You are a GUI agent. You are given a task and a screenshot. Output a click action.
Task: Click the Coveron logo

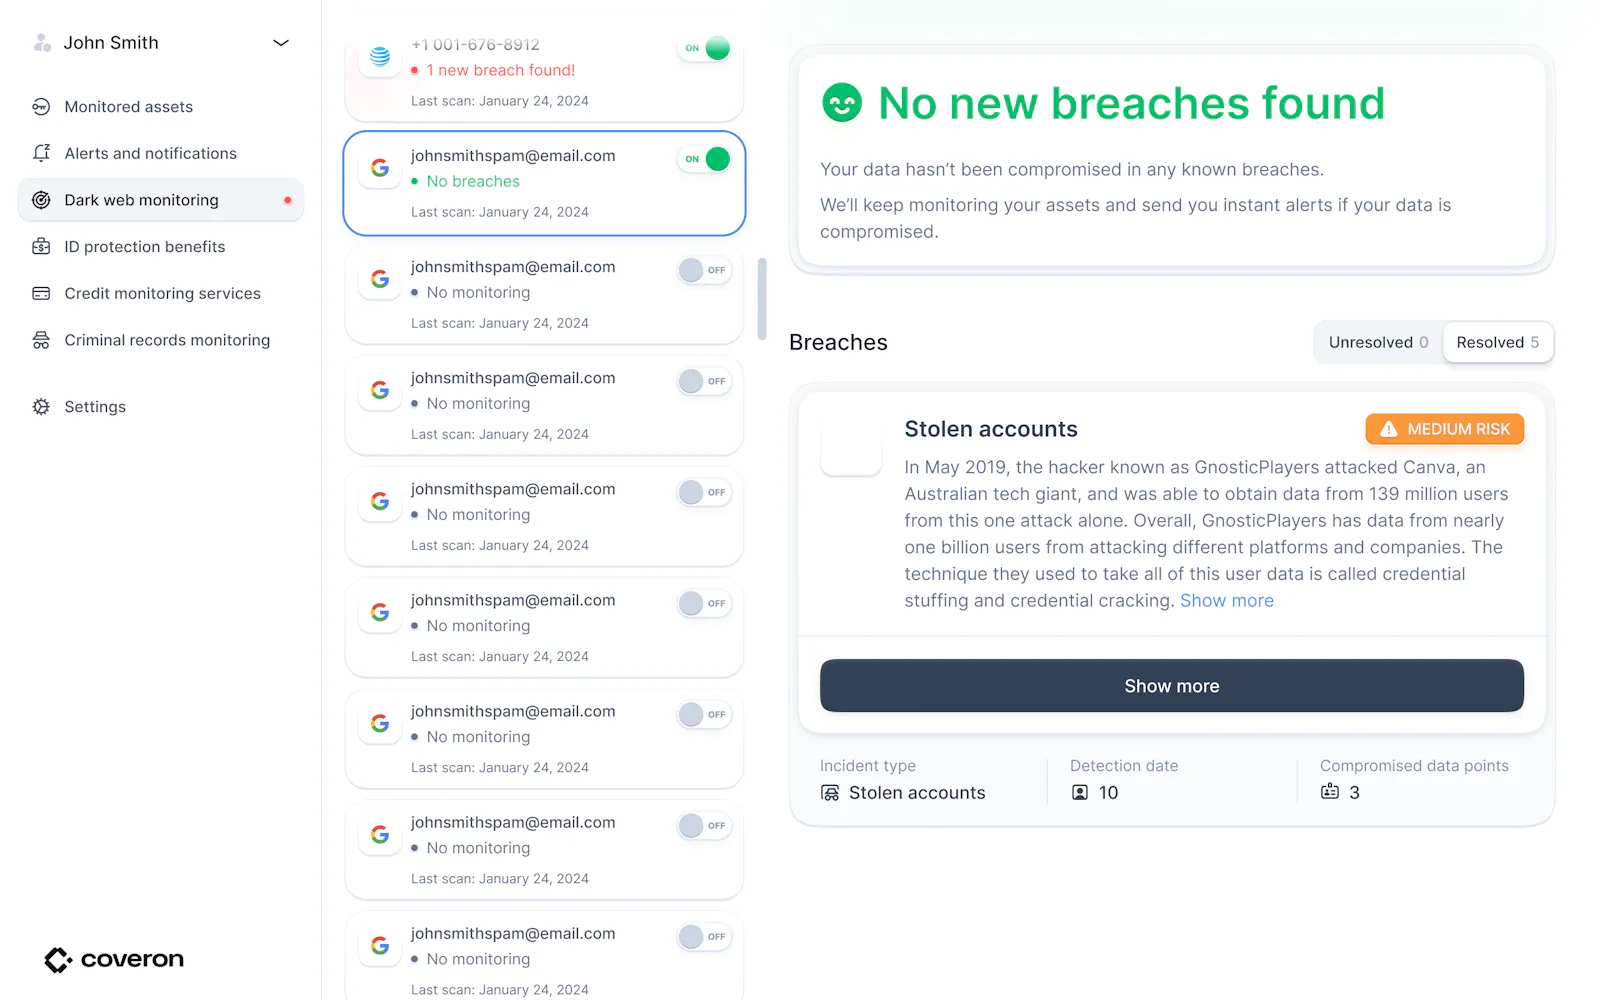[114, 959]
